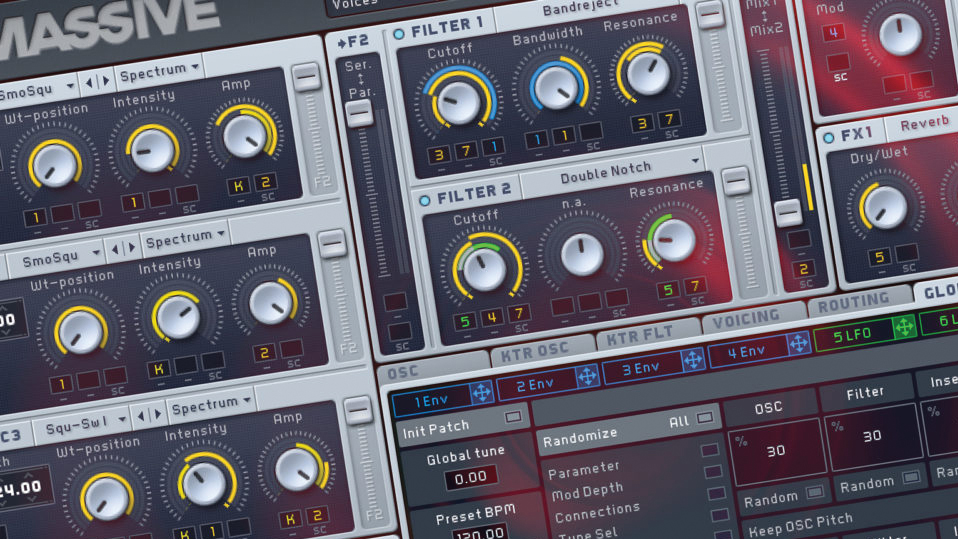
Task: Click slot 2 under top oscillator Amp
Action: point(265,182)
